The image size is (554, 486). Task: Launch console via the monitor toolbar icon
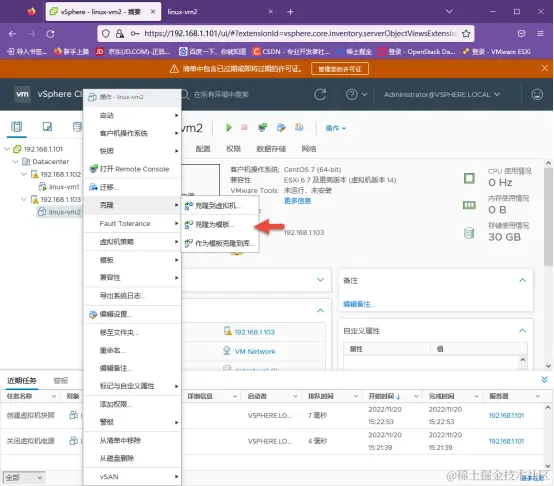pyautogui.click(x=262, y=127)
